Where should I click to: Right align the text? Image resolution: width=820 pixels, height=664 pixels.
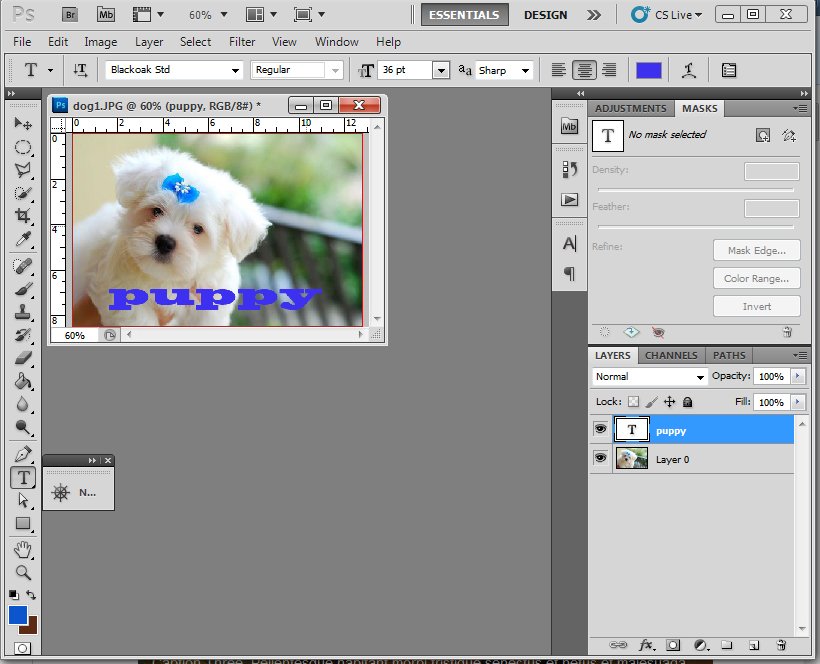(x=609, y=70)
